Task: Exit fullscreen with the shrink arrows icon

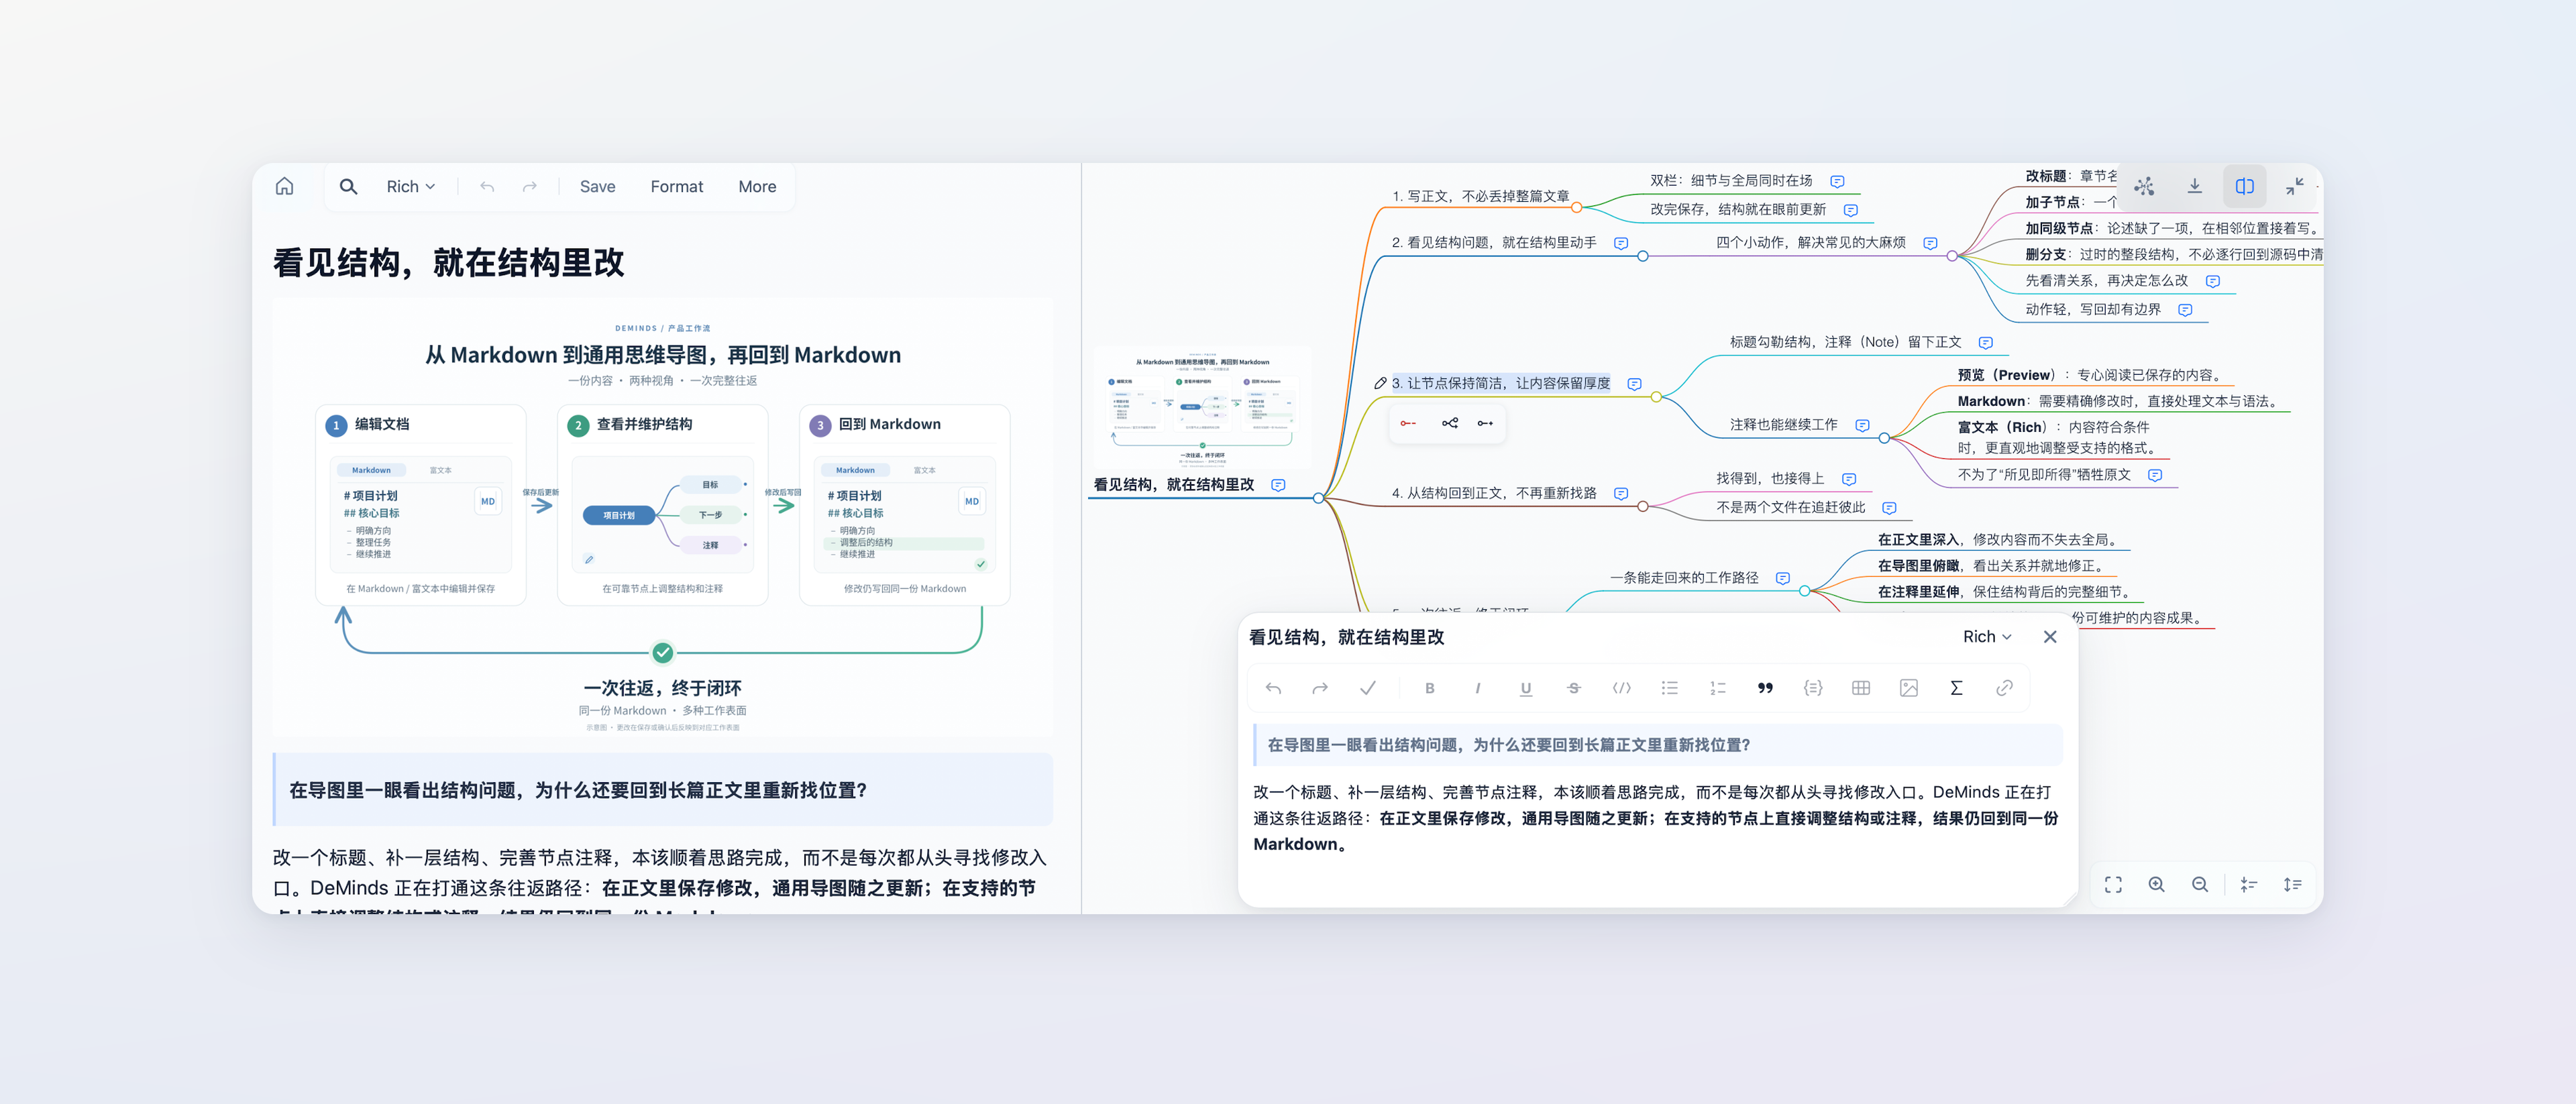Action: click(2295, 186)
